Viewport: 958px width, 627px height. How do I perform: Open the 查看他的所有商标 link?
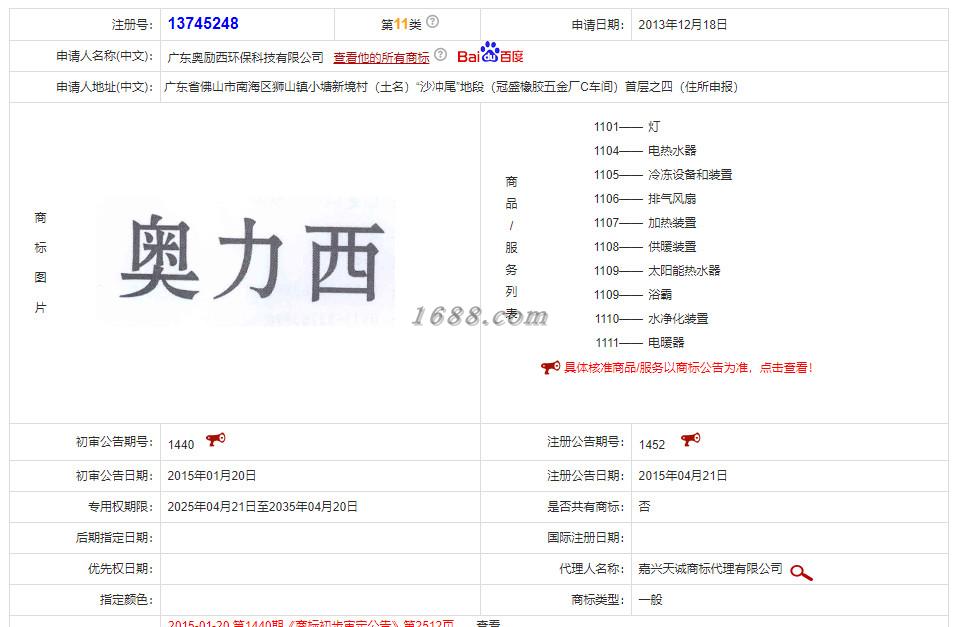tap(381, 57)
